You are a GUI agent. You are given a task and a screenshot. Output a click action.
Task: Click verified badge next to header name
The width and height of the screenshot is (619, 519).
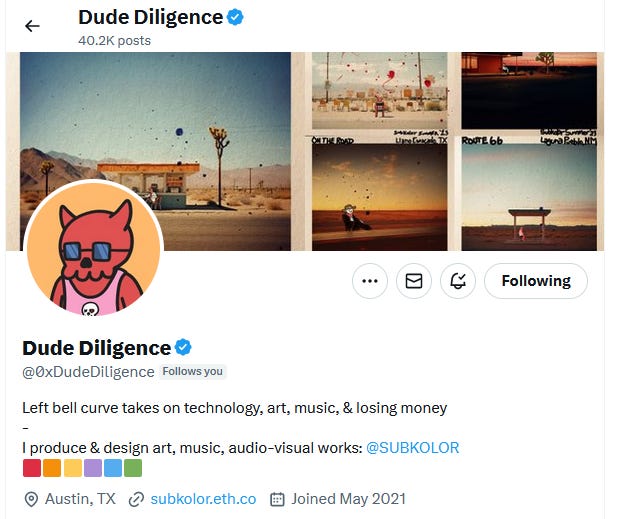click(x=235, y=17)
